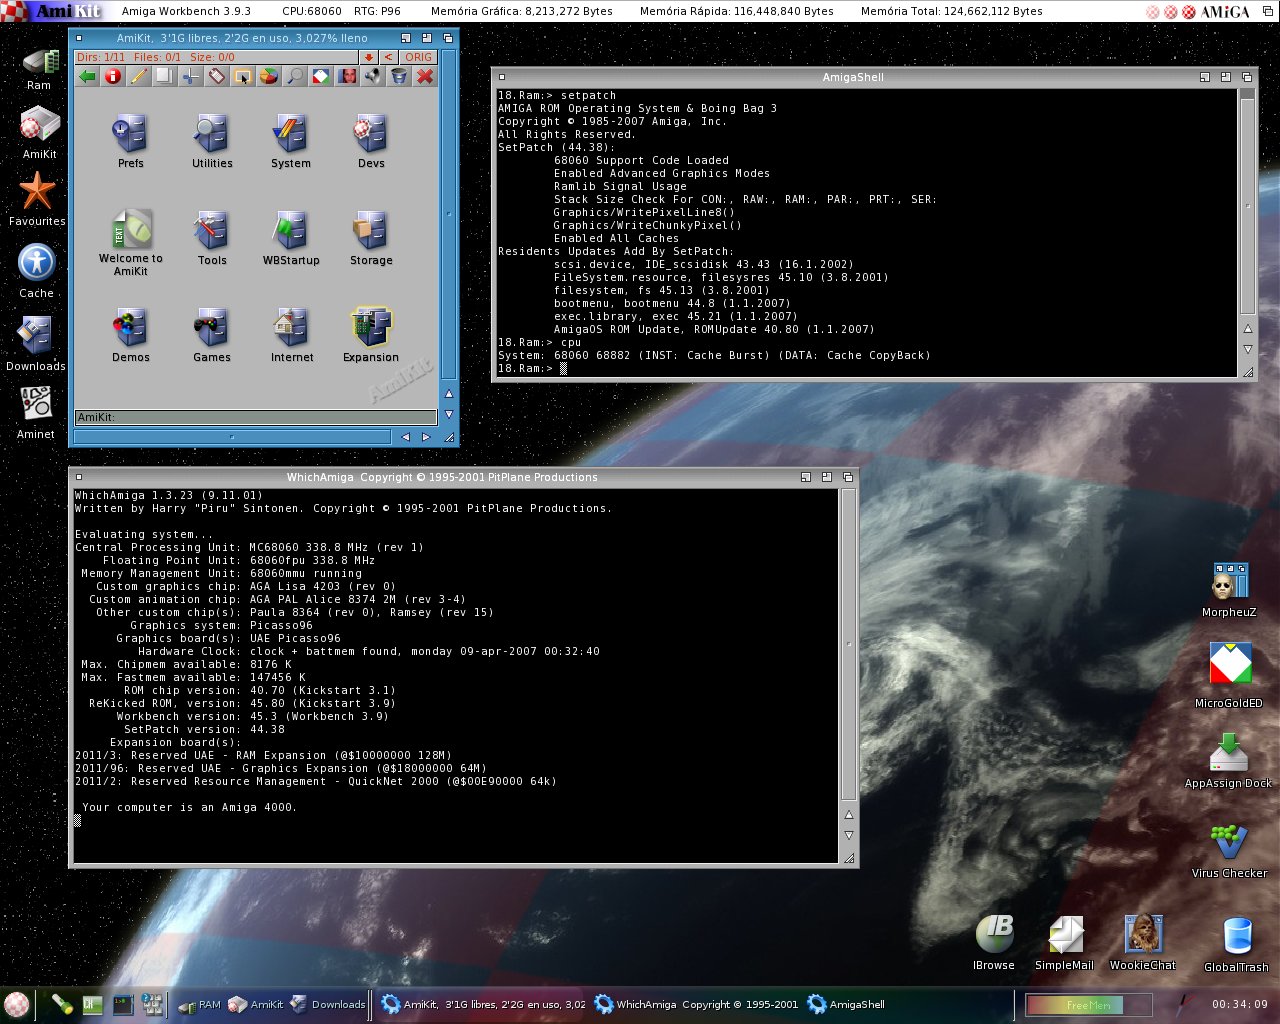Viewport: 1280px width, 1024px height.
Task: Open the WBStartup drawer
Action: [291, 238]
